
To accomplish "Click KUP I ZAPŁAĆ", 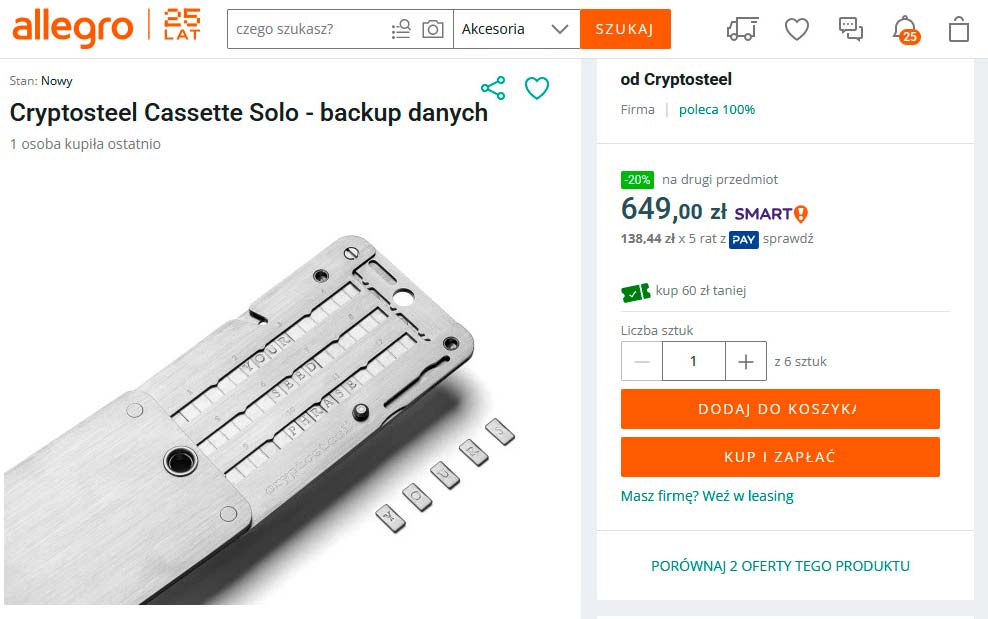I will [x=780, y=457].
